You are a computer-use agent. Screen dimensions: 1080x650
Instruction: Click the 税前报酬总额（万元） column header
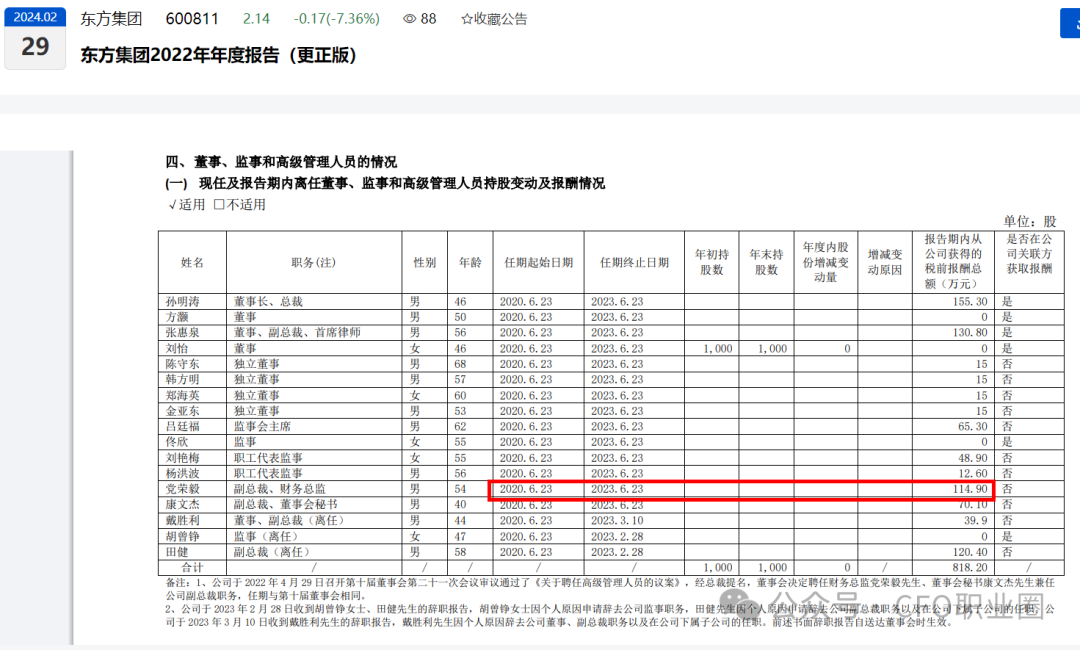[x=953, y=262]
